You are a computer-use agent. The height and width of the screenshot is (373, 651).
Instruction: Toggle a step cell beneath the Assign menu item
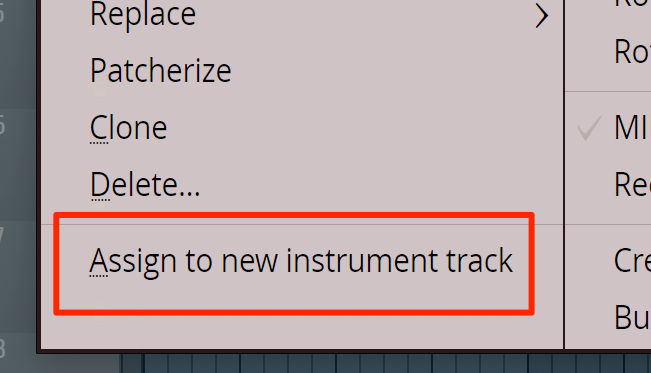276,363
